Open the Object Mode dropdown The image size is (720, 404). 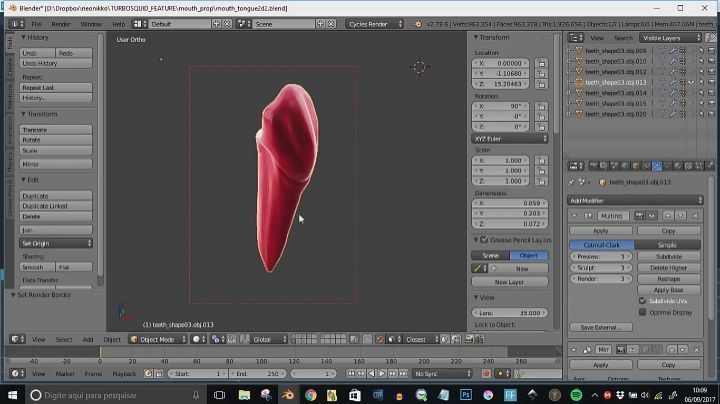158,339
